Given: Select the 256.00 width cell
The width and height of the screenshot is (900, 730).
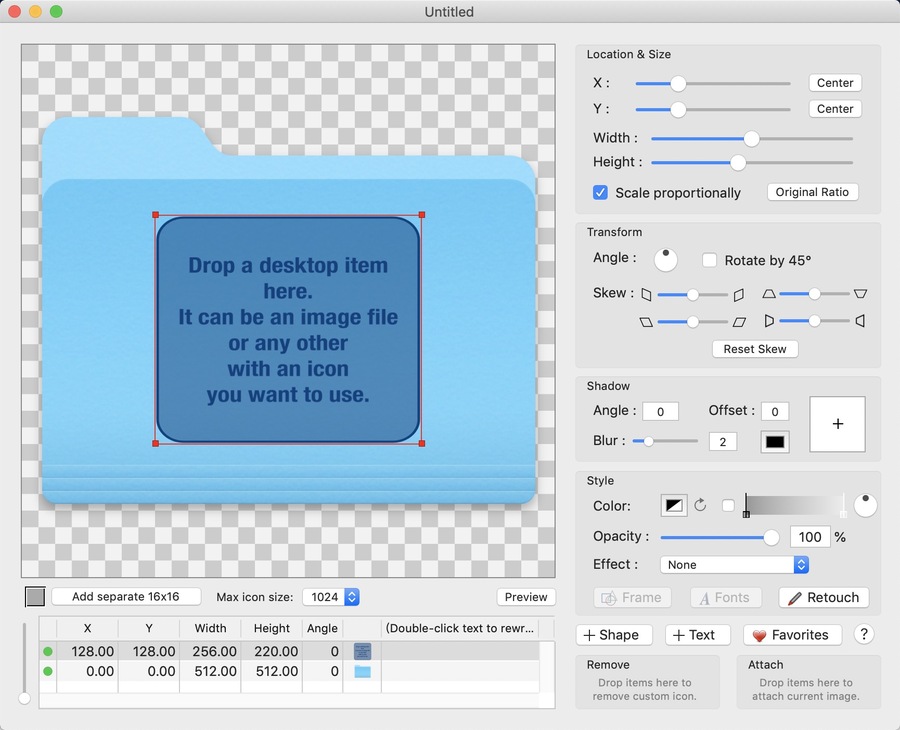Looking at the screenshot, I should click(210, 651).
